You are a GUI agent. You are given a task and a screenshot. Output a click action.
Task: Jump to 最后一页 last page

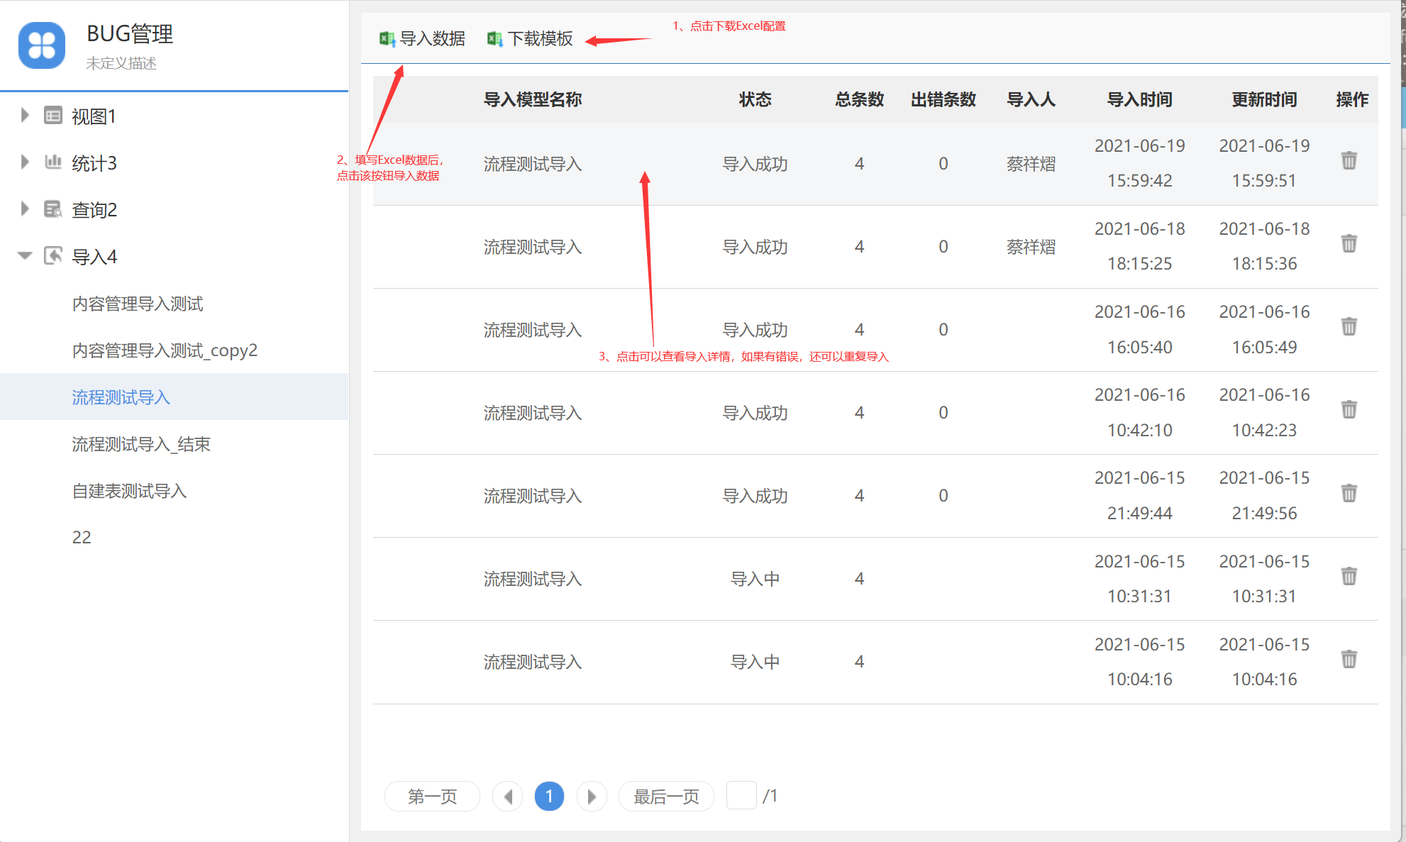tap(666, 796)
